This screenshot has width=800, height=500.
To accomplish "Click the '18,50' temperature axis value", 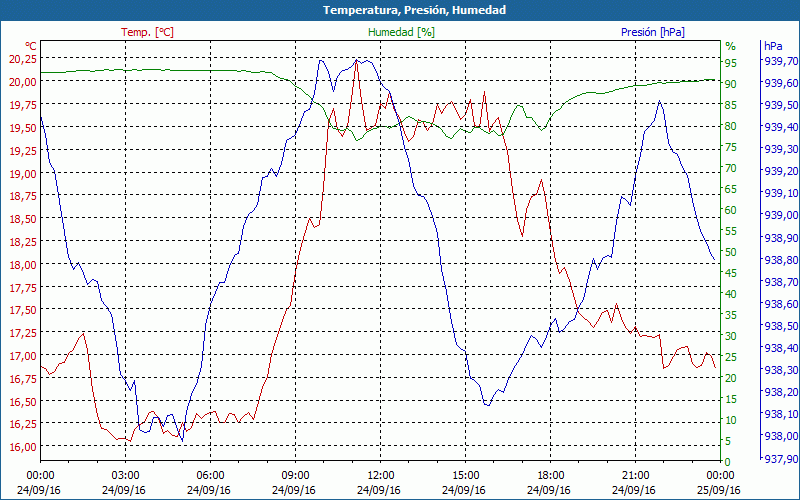I will (x=23, y=219).
